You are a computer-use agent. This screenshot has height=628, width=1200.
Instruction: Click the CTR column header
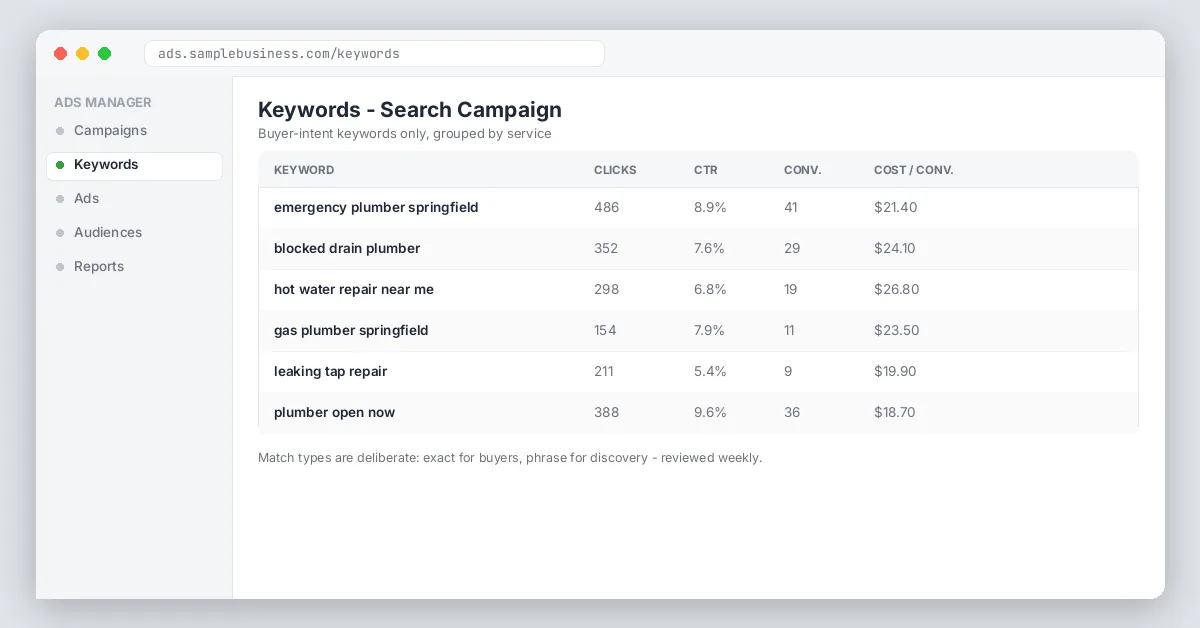click(706, 170)
